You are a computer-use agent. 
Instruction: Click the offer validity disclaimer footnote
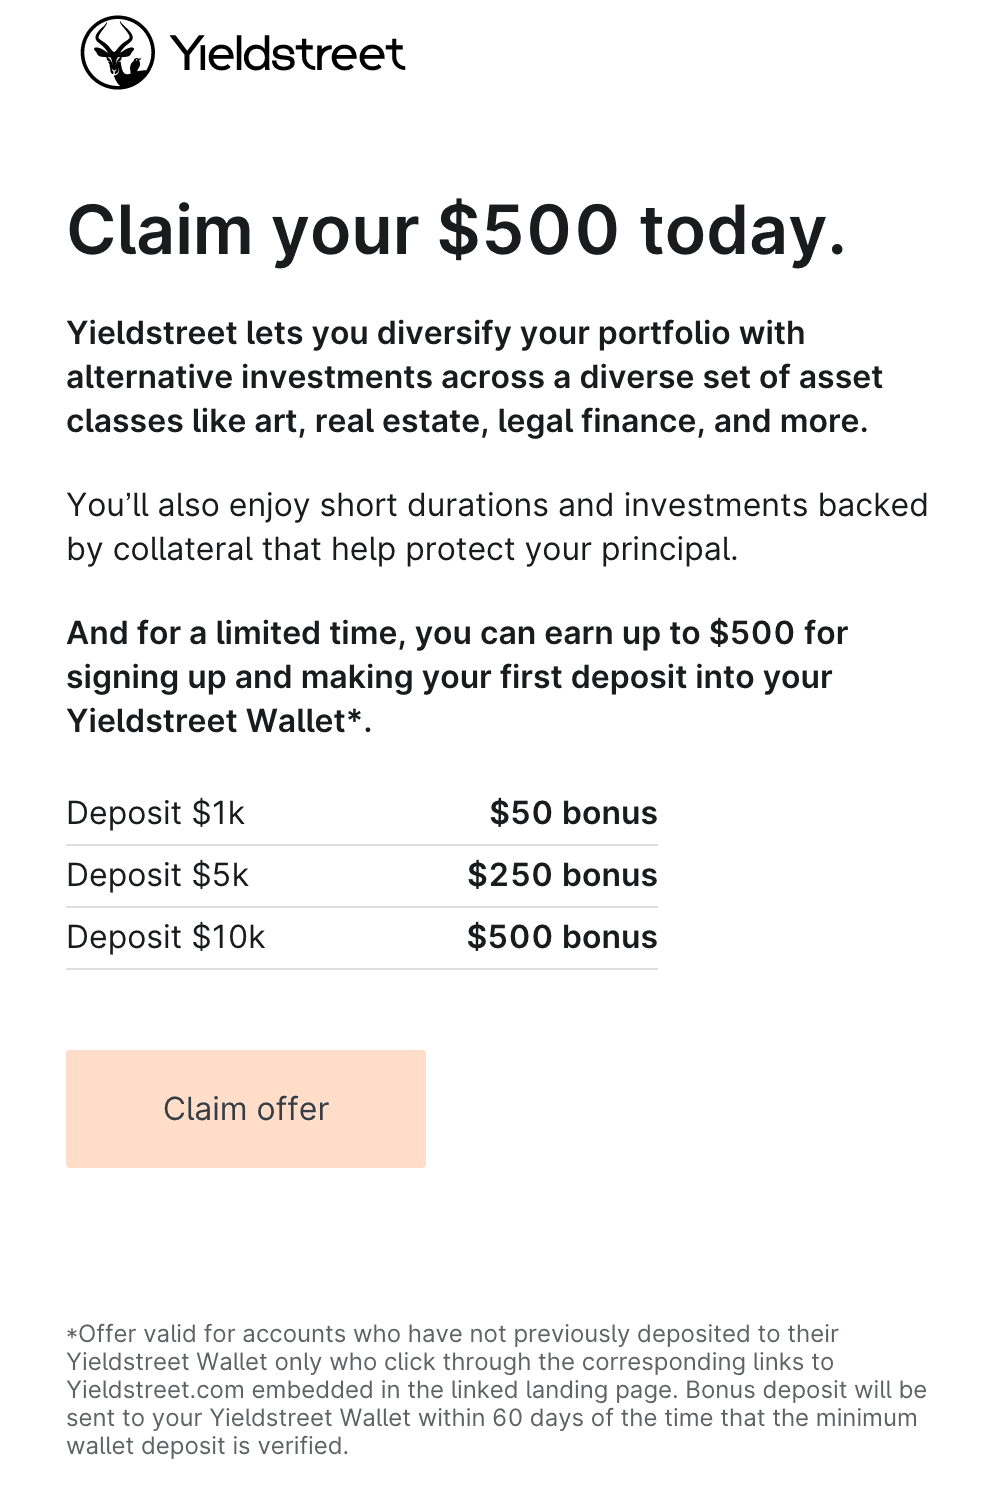496,1389
